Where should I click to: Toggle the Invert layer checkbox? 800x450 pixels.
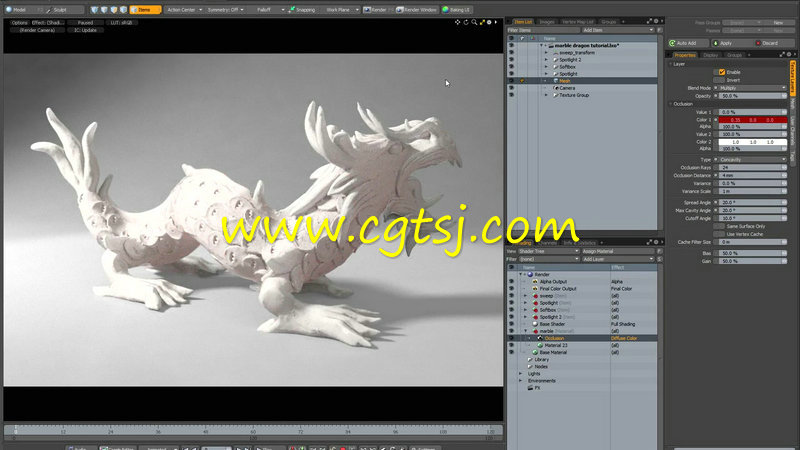719,80
